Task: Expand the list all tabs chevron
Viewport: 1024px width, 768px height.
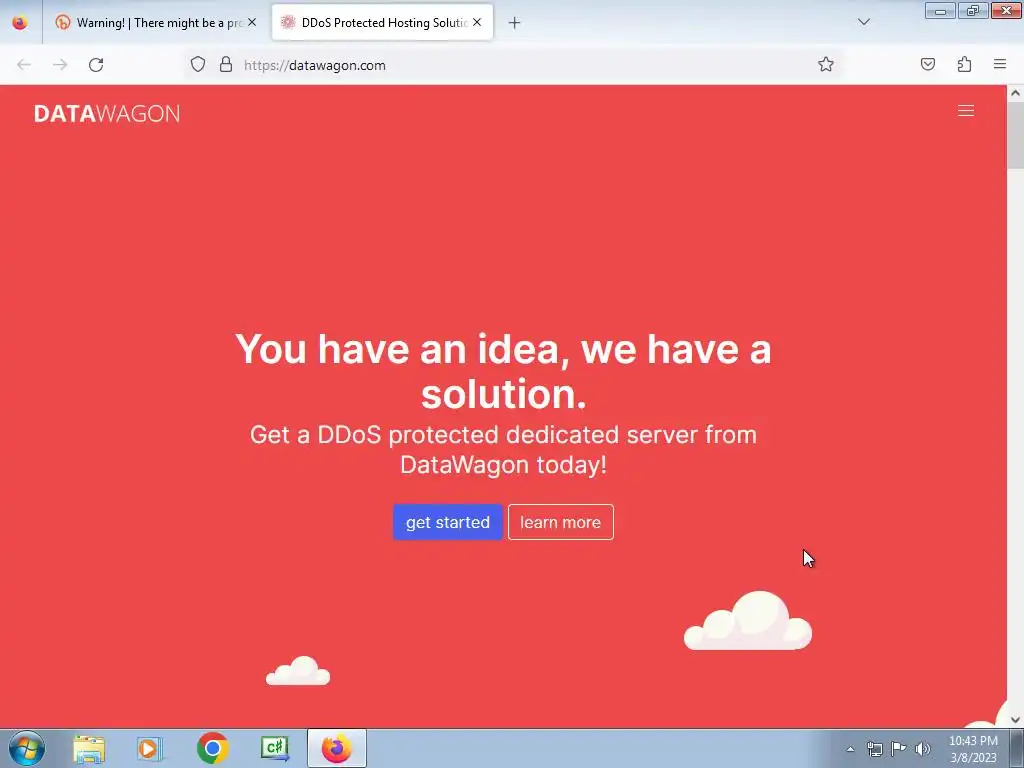Action: 864,22
